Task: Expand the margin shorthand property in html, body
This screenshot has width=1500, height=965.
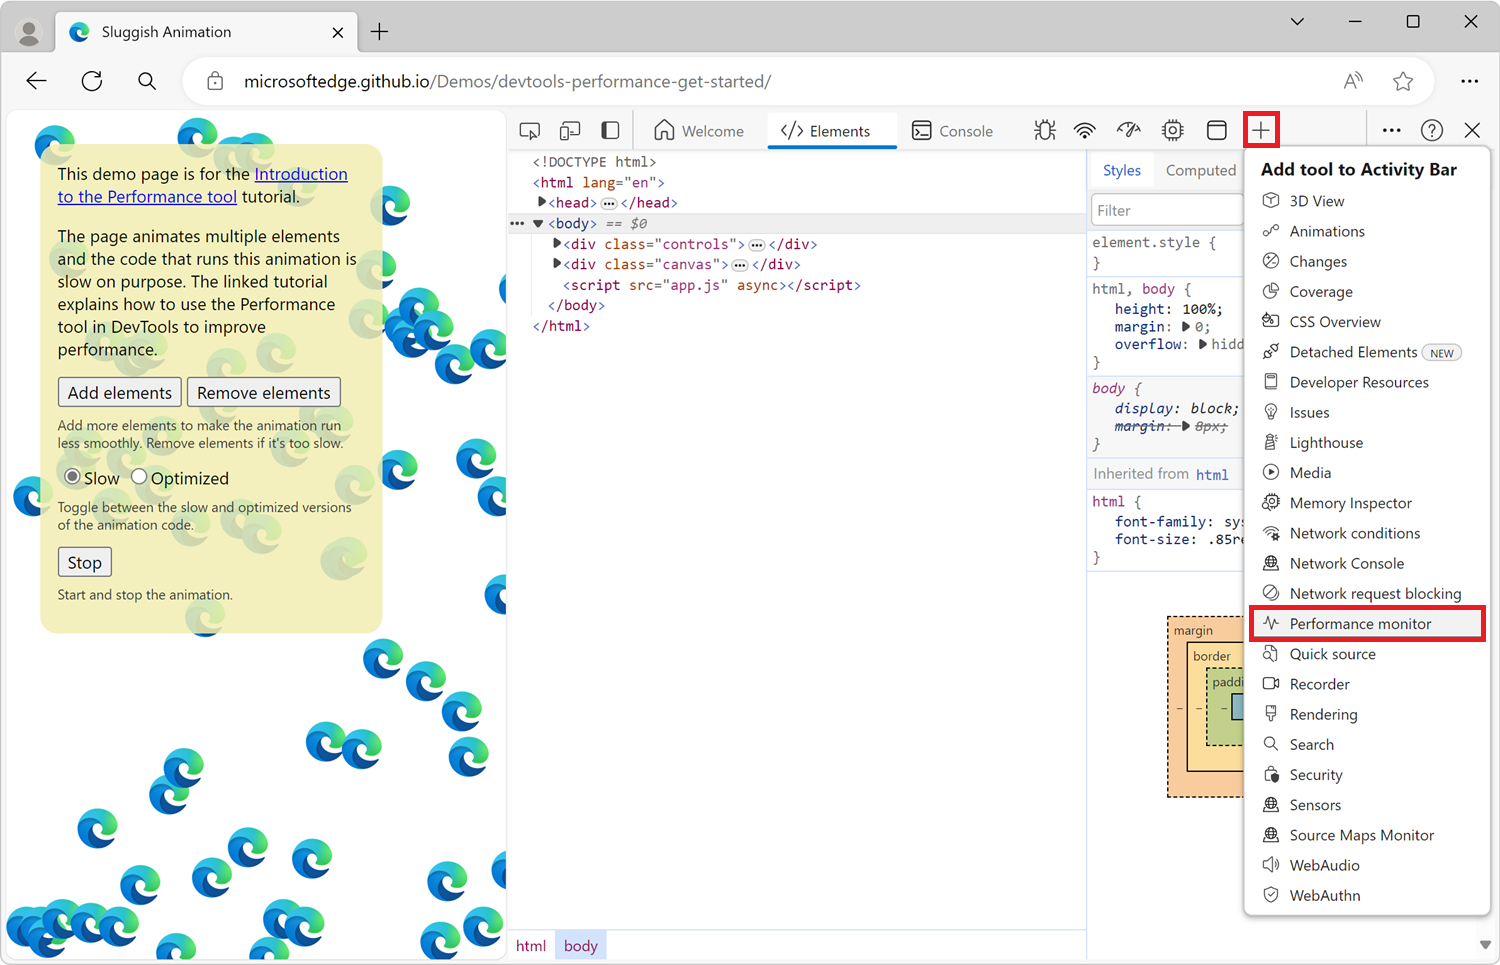Action: (x=1186, y=327)
